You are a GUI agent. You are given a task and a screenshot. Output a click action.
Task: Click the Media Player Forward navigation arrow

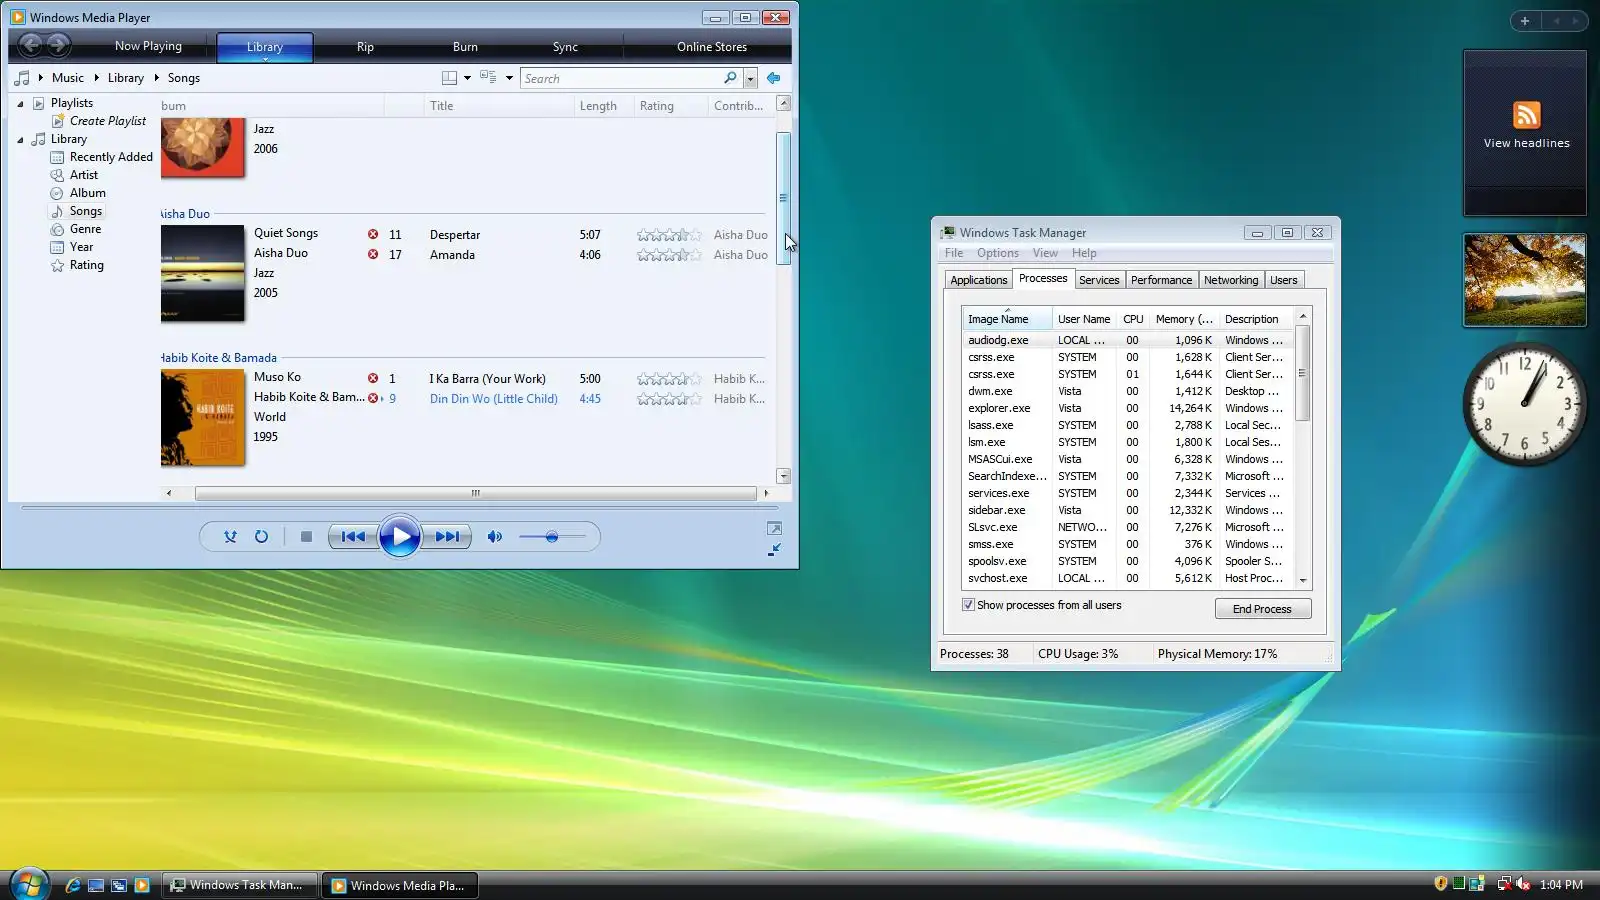tap(58, 44)
